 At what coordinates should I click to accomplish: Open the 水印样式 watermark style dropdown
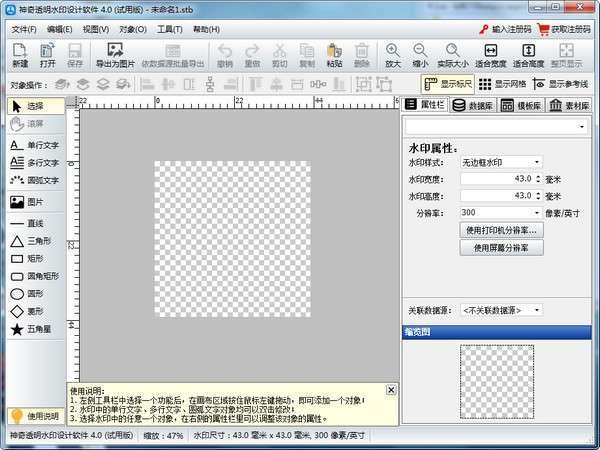pyautogui.click(x=500, y=162)
